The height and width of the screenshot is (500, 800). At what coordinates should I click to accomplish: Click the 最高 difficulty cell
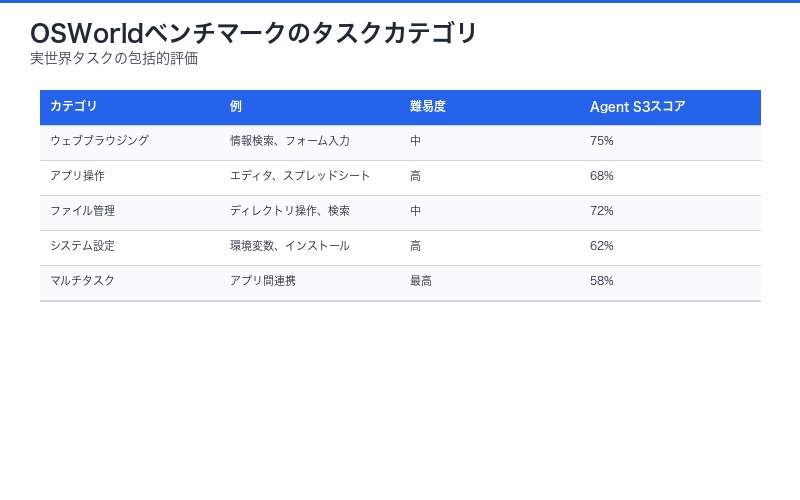(421, 281)
